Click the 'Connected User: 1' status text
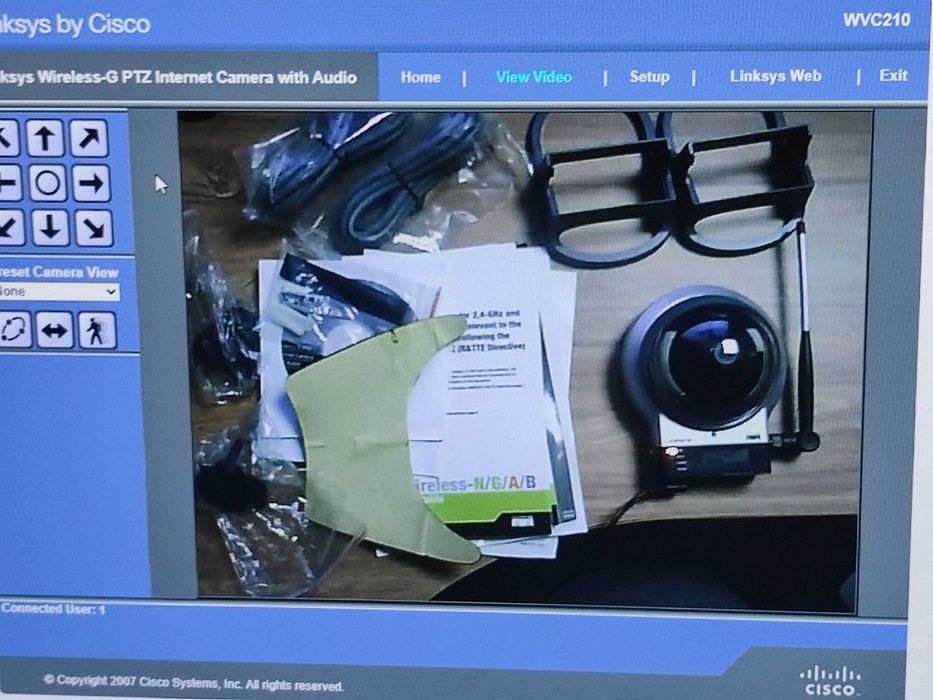Viewport: 933px width, 700px height. click(x=53, y=609)
